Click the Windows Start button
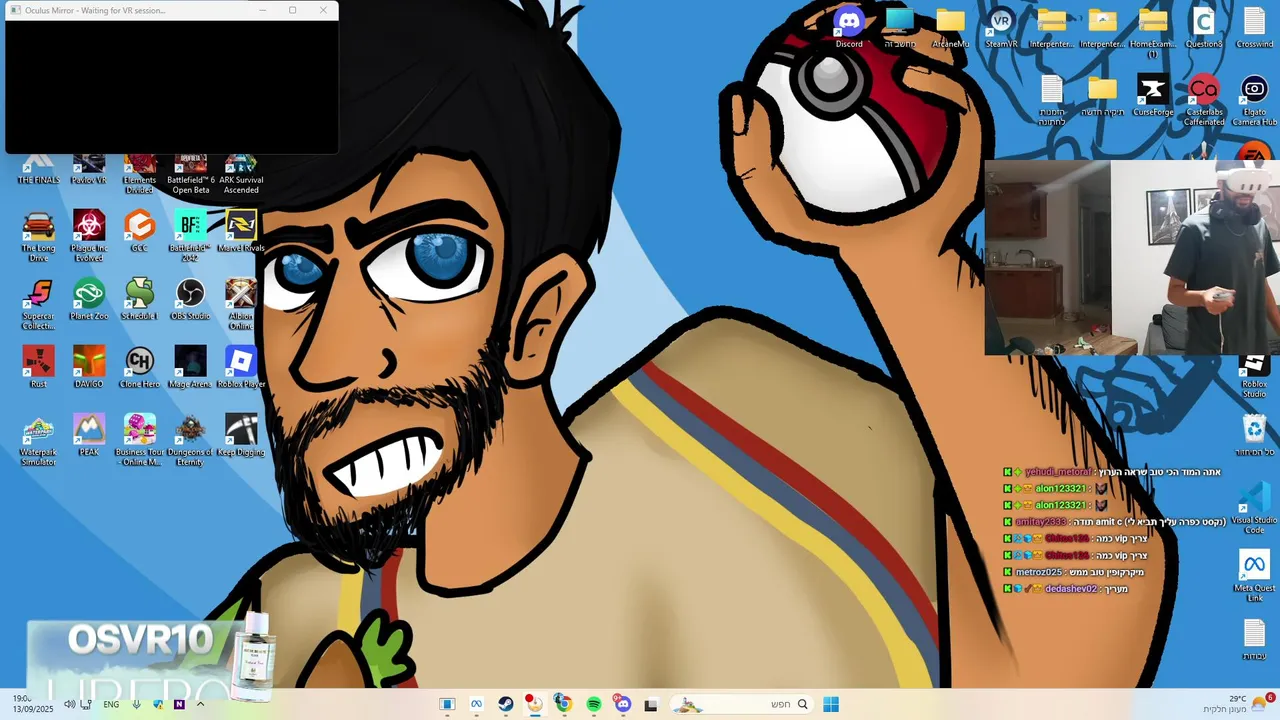The height and width of the screenshot is (720, 1280). pos(831,704)
